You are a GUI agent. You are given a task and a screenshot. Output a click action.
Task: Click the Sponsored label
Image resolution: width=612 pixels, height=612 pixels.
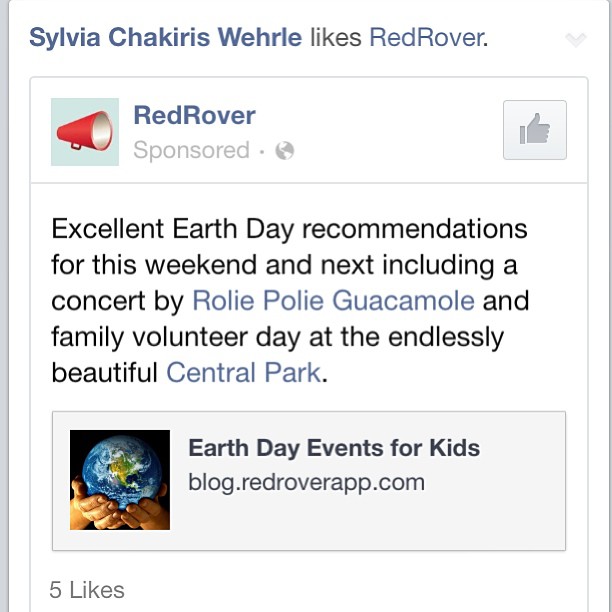pos(191,150)
